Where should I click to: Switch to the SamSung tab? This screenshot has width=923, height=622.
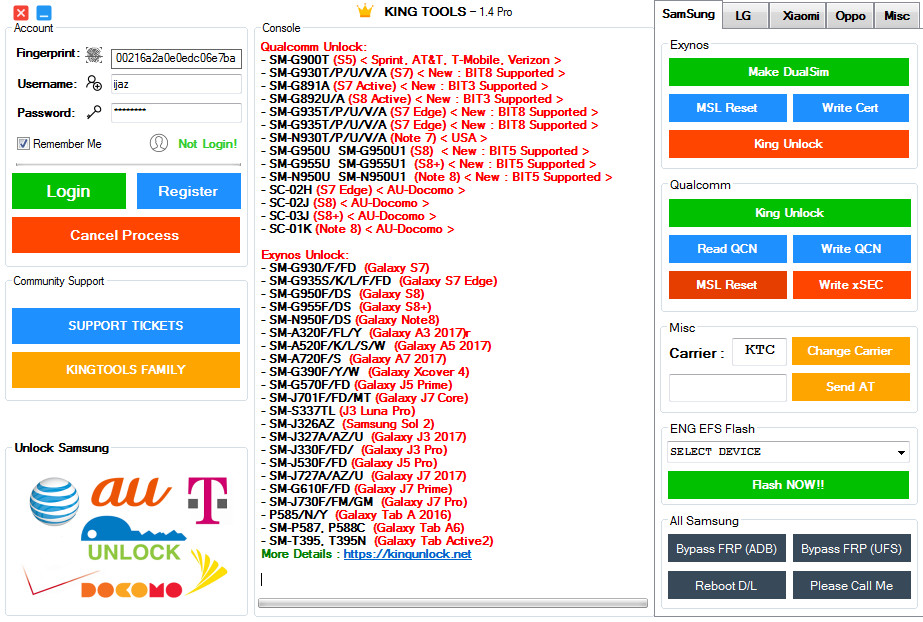coord(688,14)
